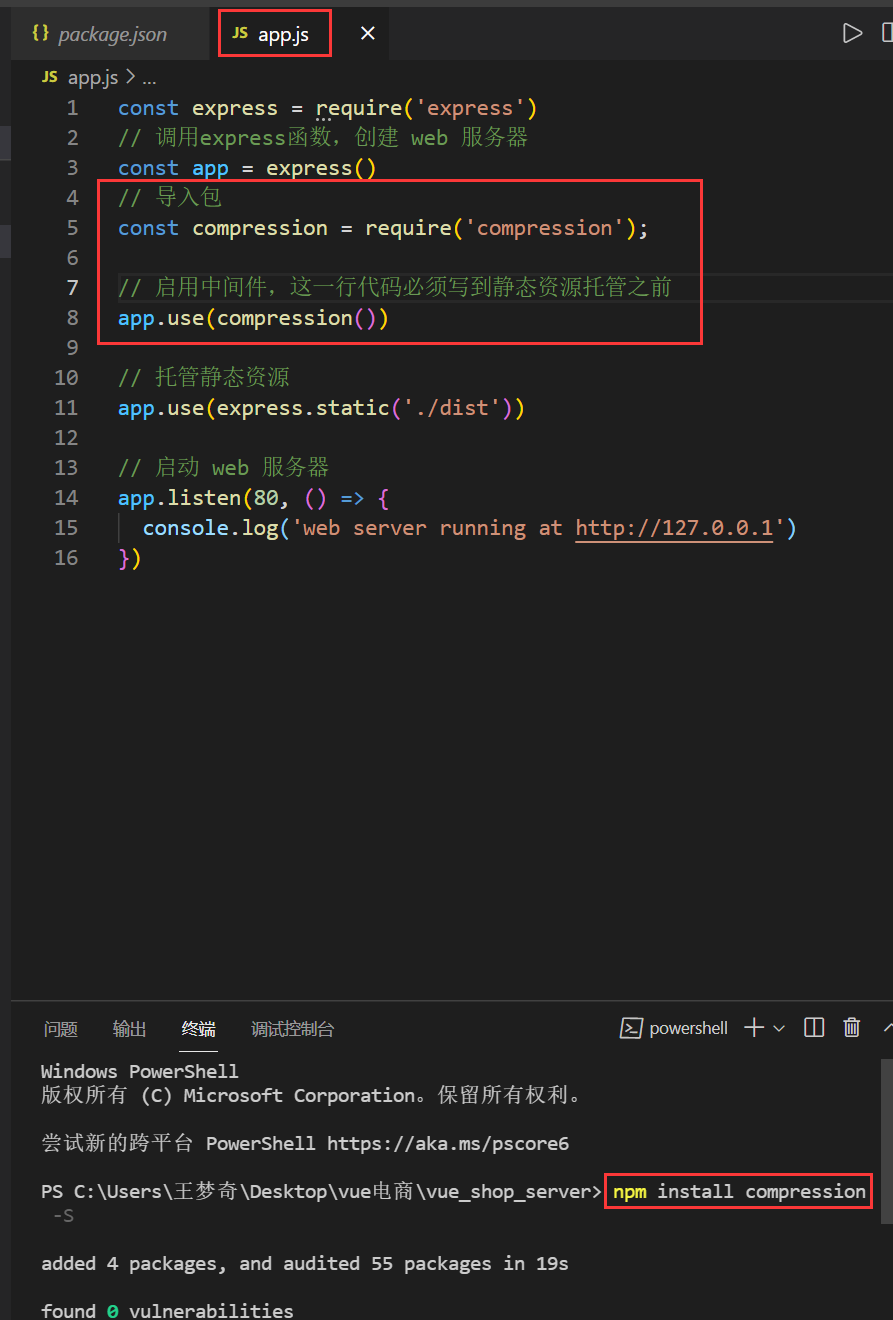Switch to the 调试控制台 debug console tab

click(292, 1029)
